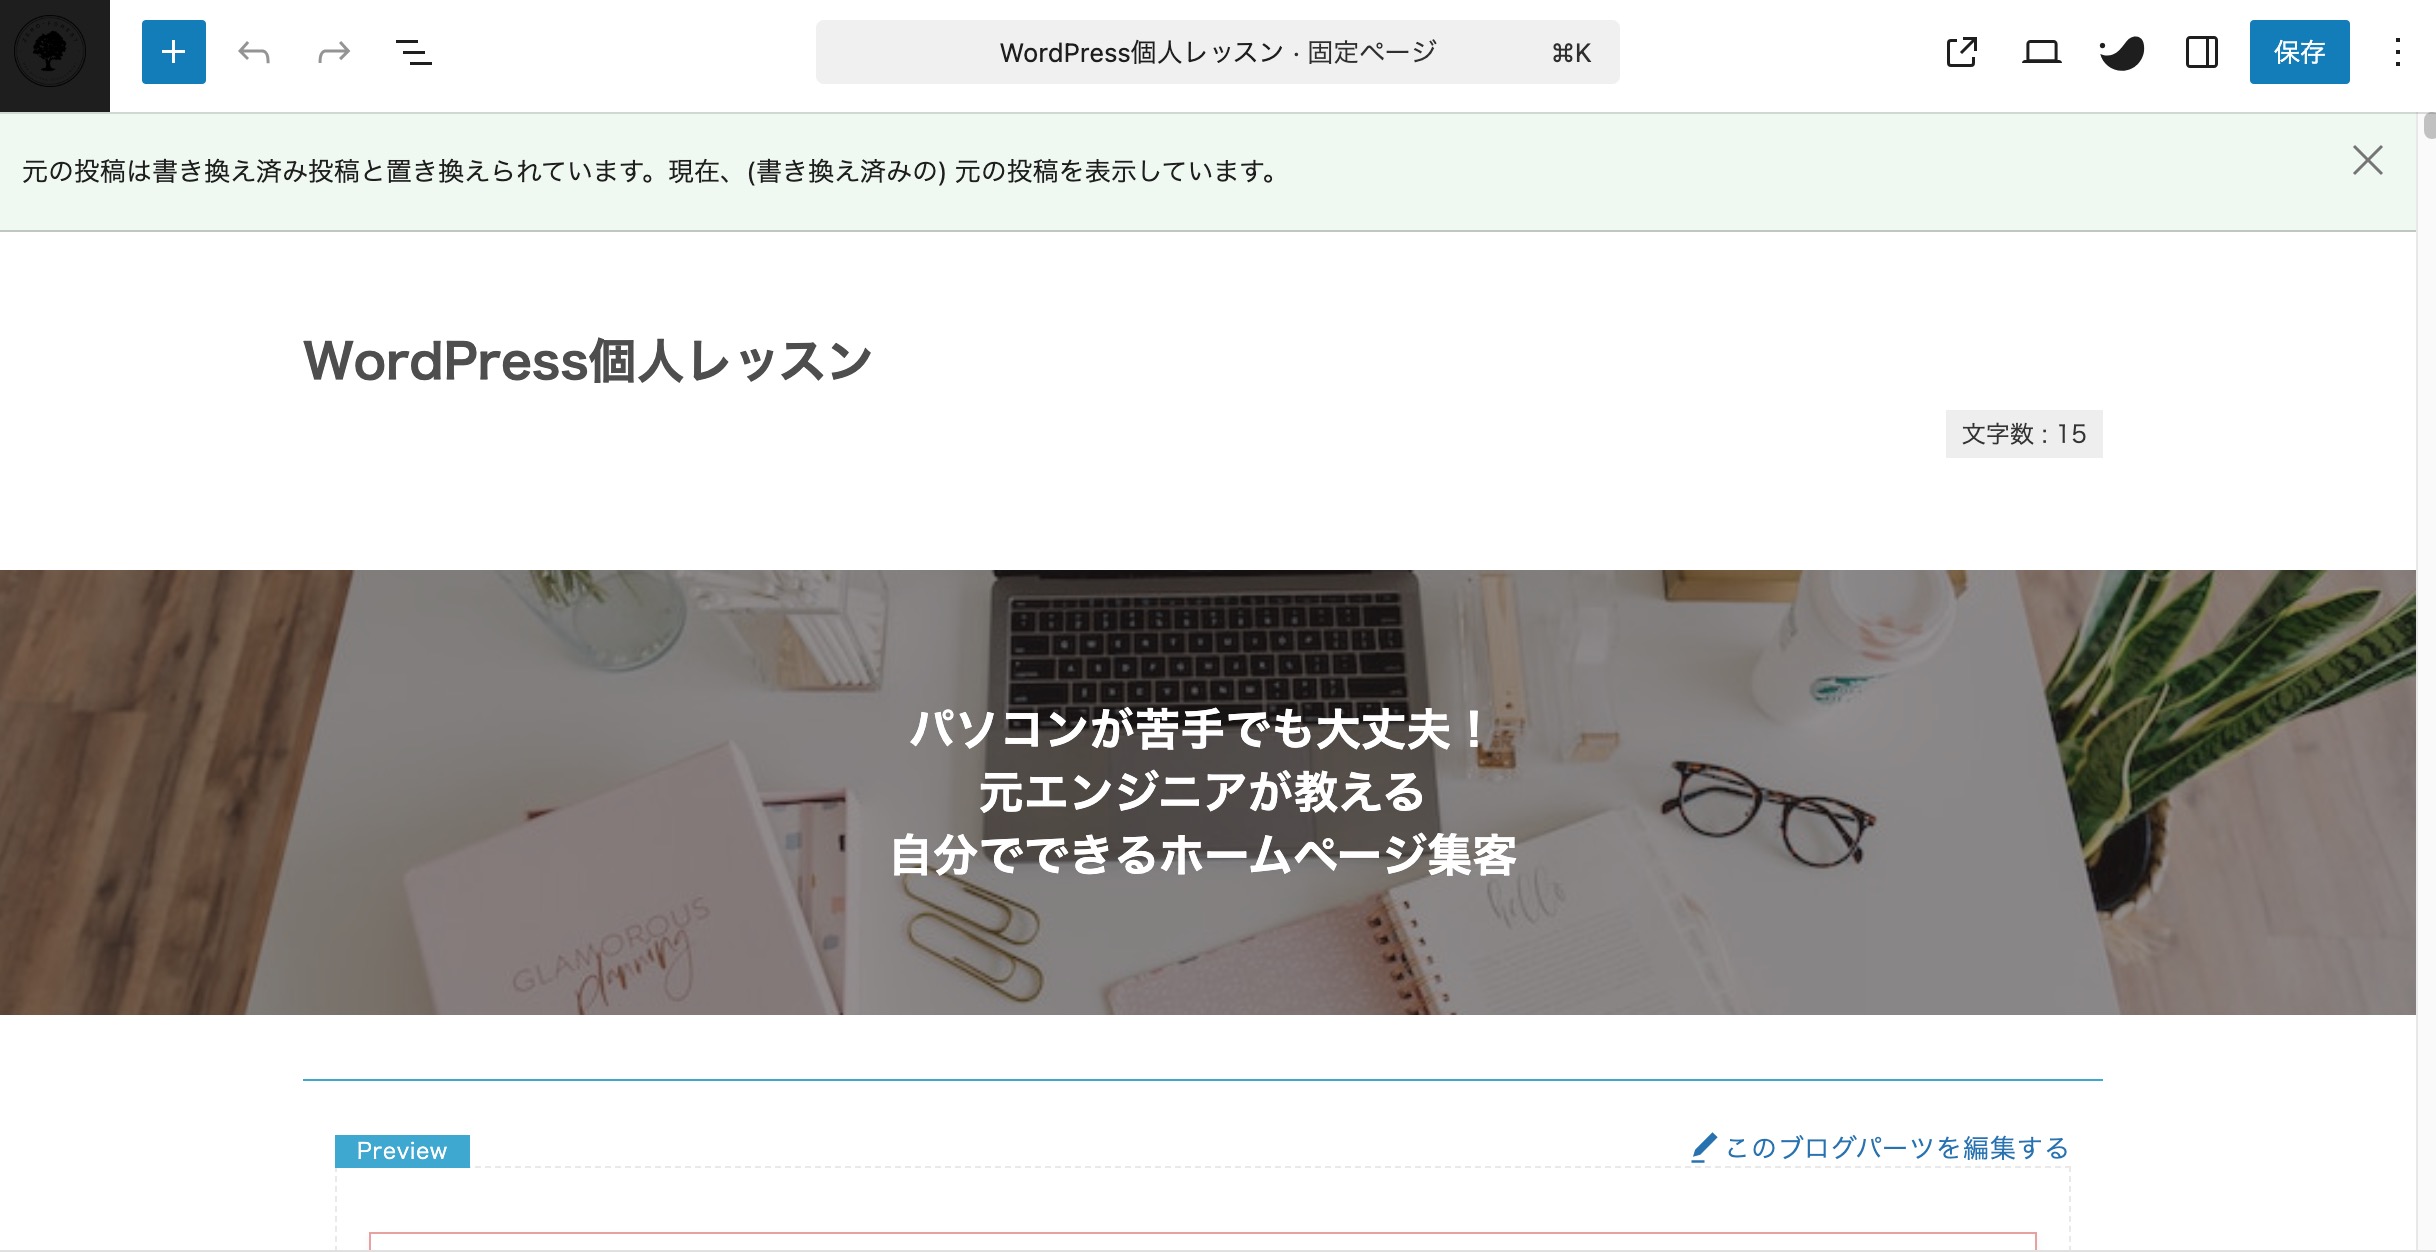The image size is (2436, 1252).
Task: Click the vertical scrollbar thumb
Action: coord(2430,126)
